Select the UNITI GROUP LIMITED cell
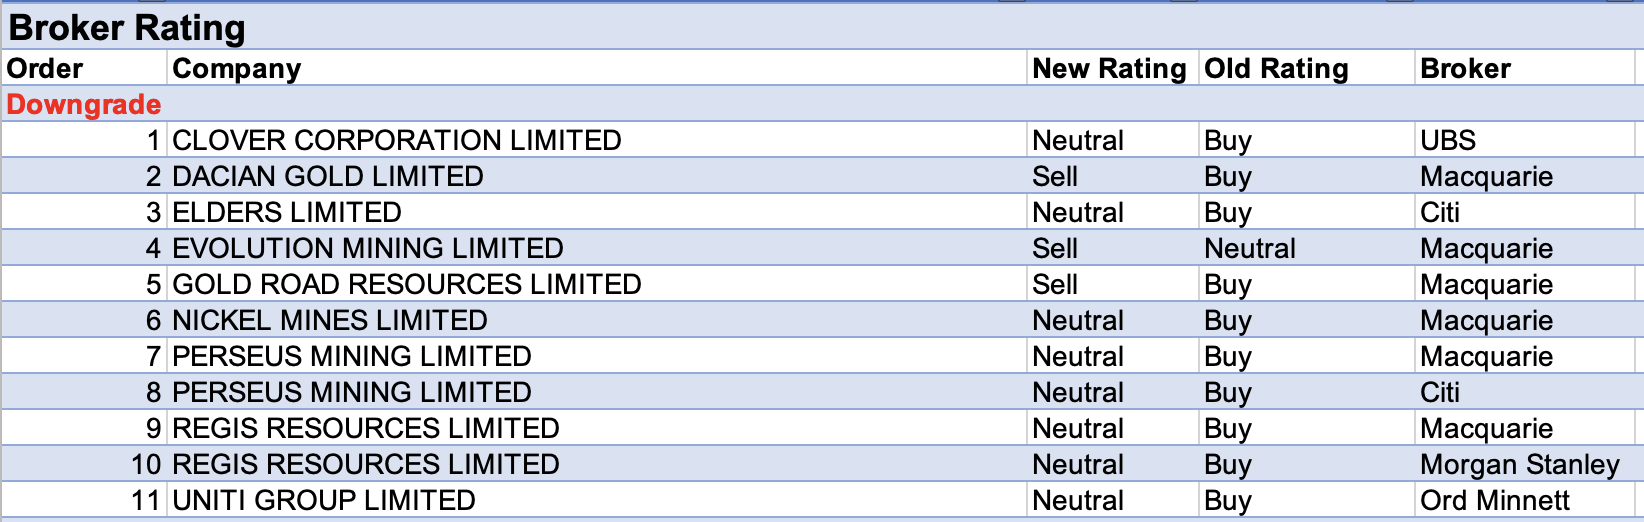This screenshot has width=1644, height=522. pos(324,500)
